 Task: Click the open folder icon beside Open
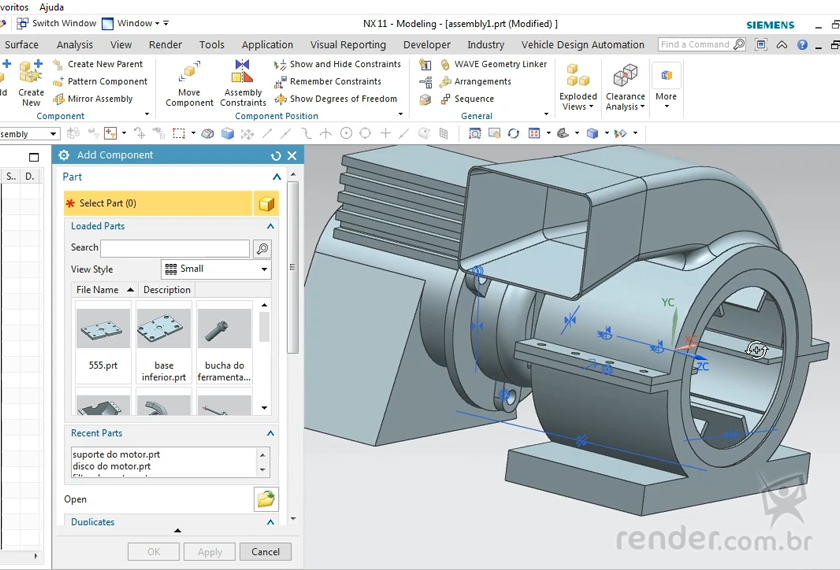pos(265,499)
